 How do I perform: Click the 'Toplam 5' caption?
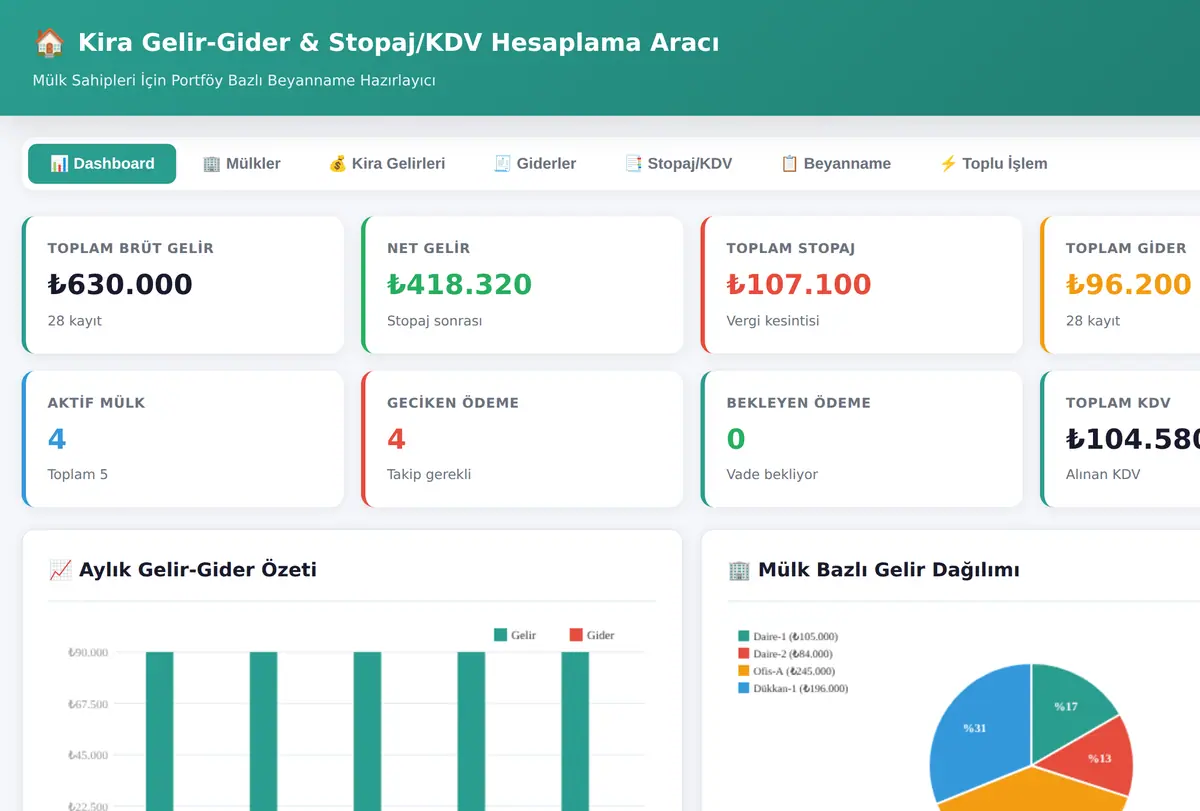[x=78, y=474]
